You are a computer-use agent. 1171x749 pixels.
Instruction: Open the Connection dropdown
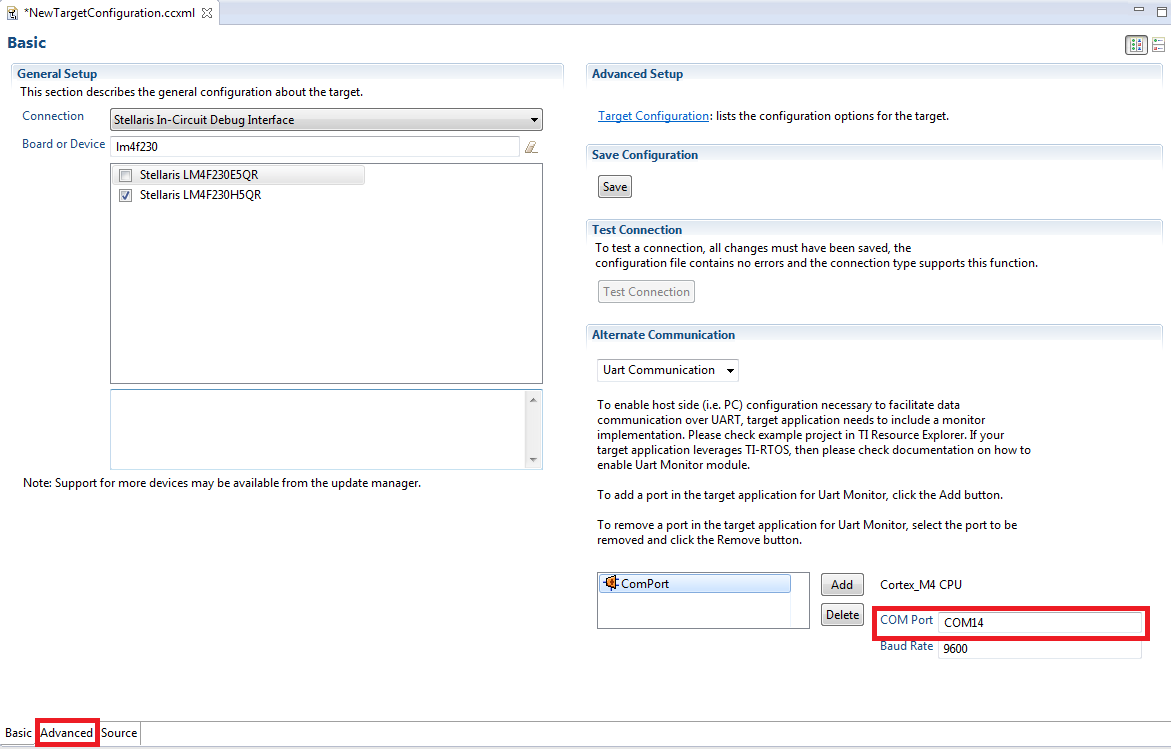click(x=326, y=119)
